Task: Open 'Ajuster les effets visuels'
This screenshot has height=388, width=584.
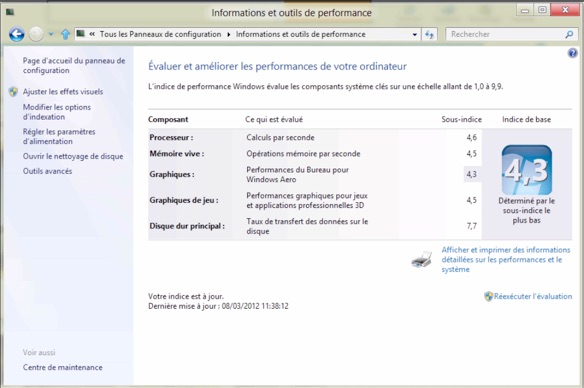Action: (x=63, y=92)
